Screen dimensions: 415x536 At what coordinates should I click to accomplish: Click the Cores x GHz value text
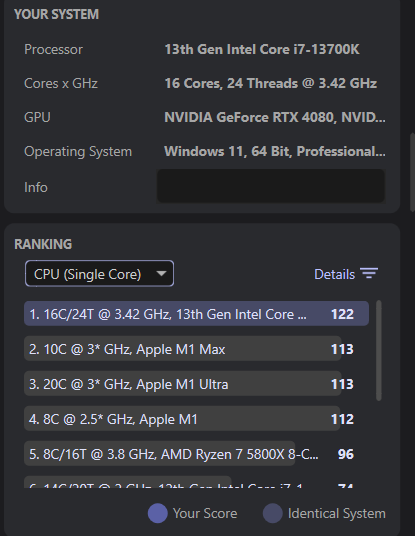point(271,83)
